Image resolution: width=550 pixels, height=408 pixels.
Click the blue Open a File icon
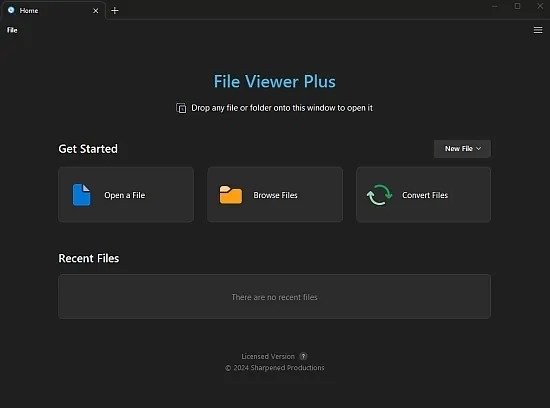(x=81, y=195)
